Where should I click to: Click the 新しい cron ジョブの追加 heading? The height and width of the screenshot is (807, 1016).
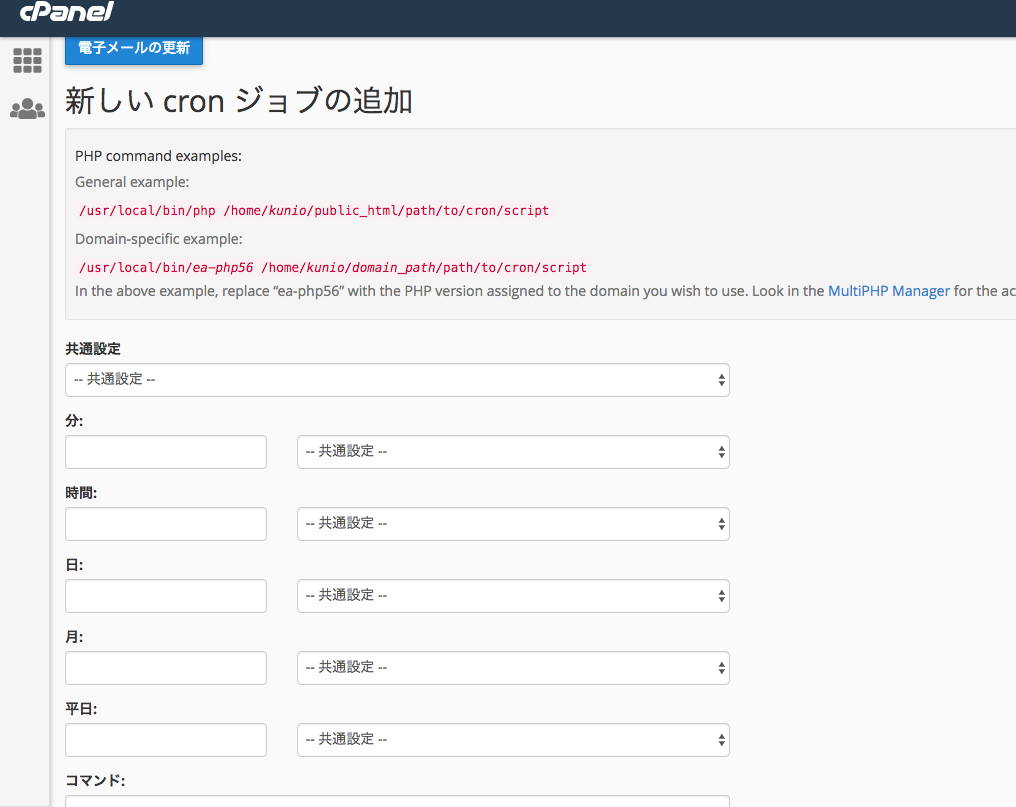click(238, 101)
